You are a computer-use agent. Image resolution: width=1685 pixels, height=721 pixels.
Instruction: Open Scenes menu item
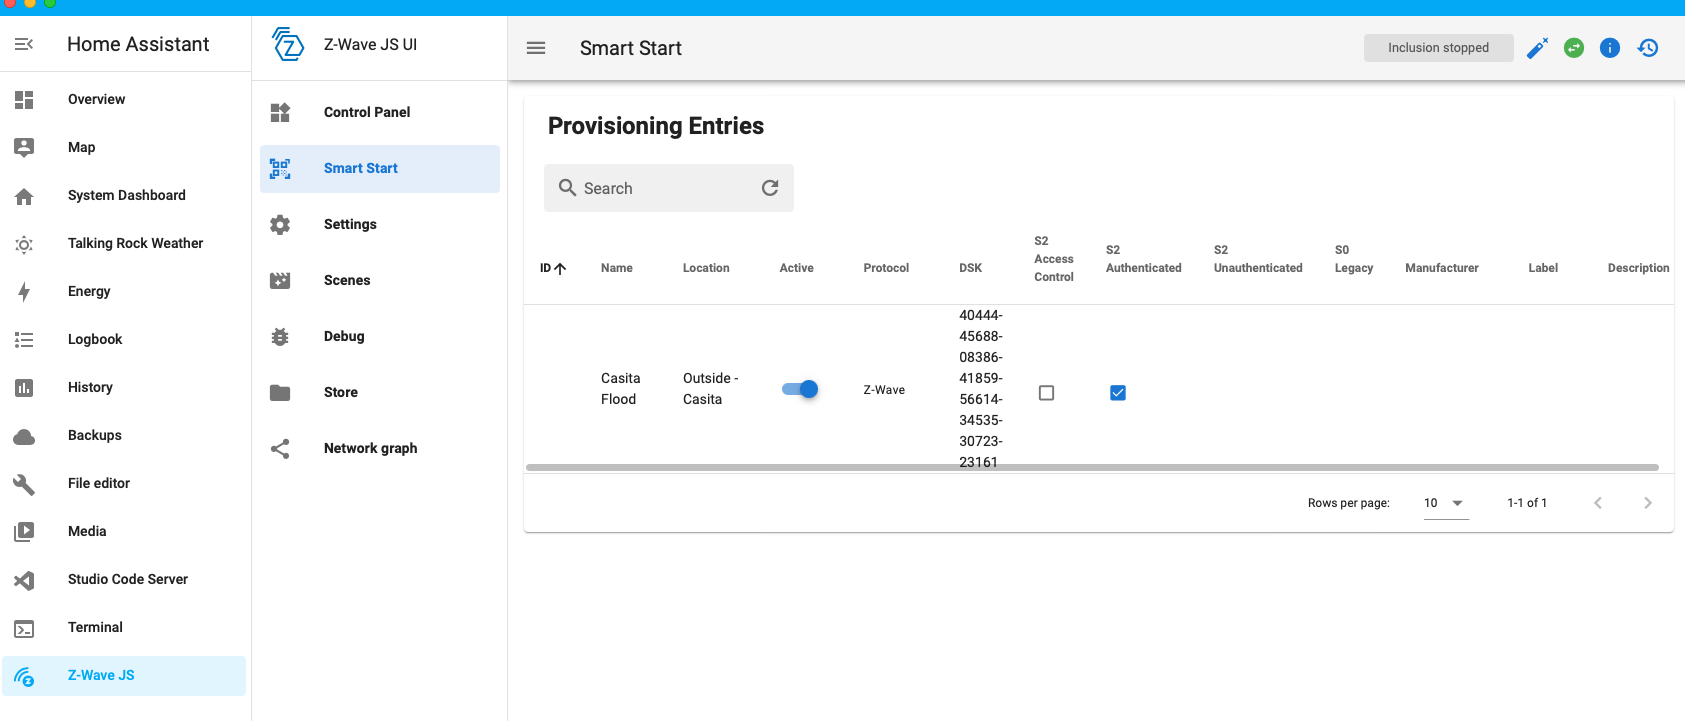point(380,281)
